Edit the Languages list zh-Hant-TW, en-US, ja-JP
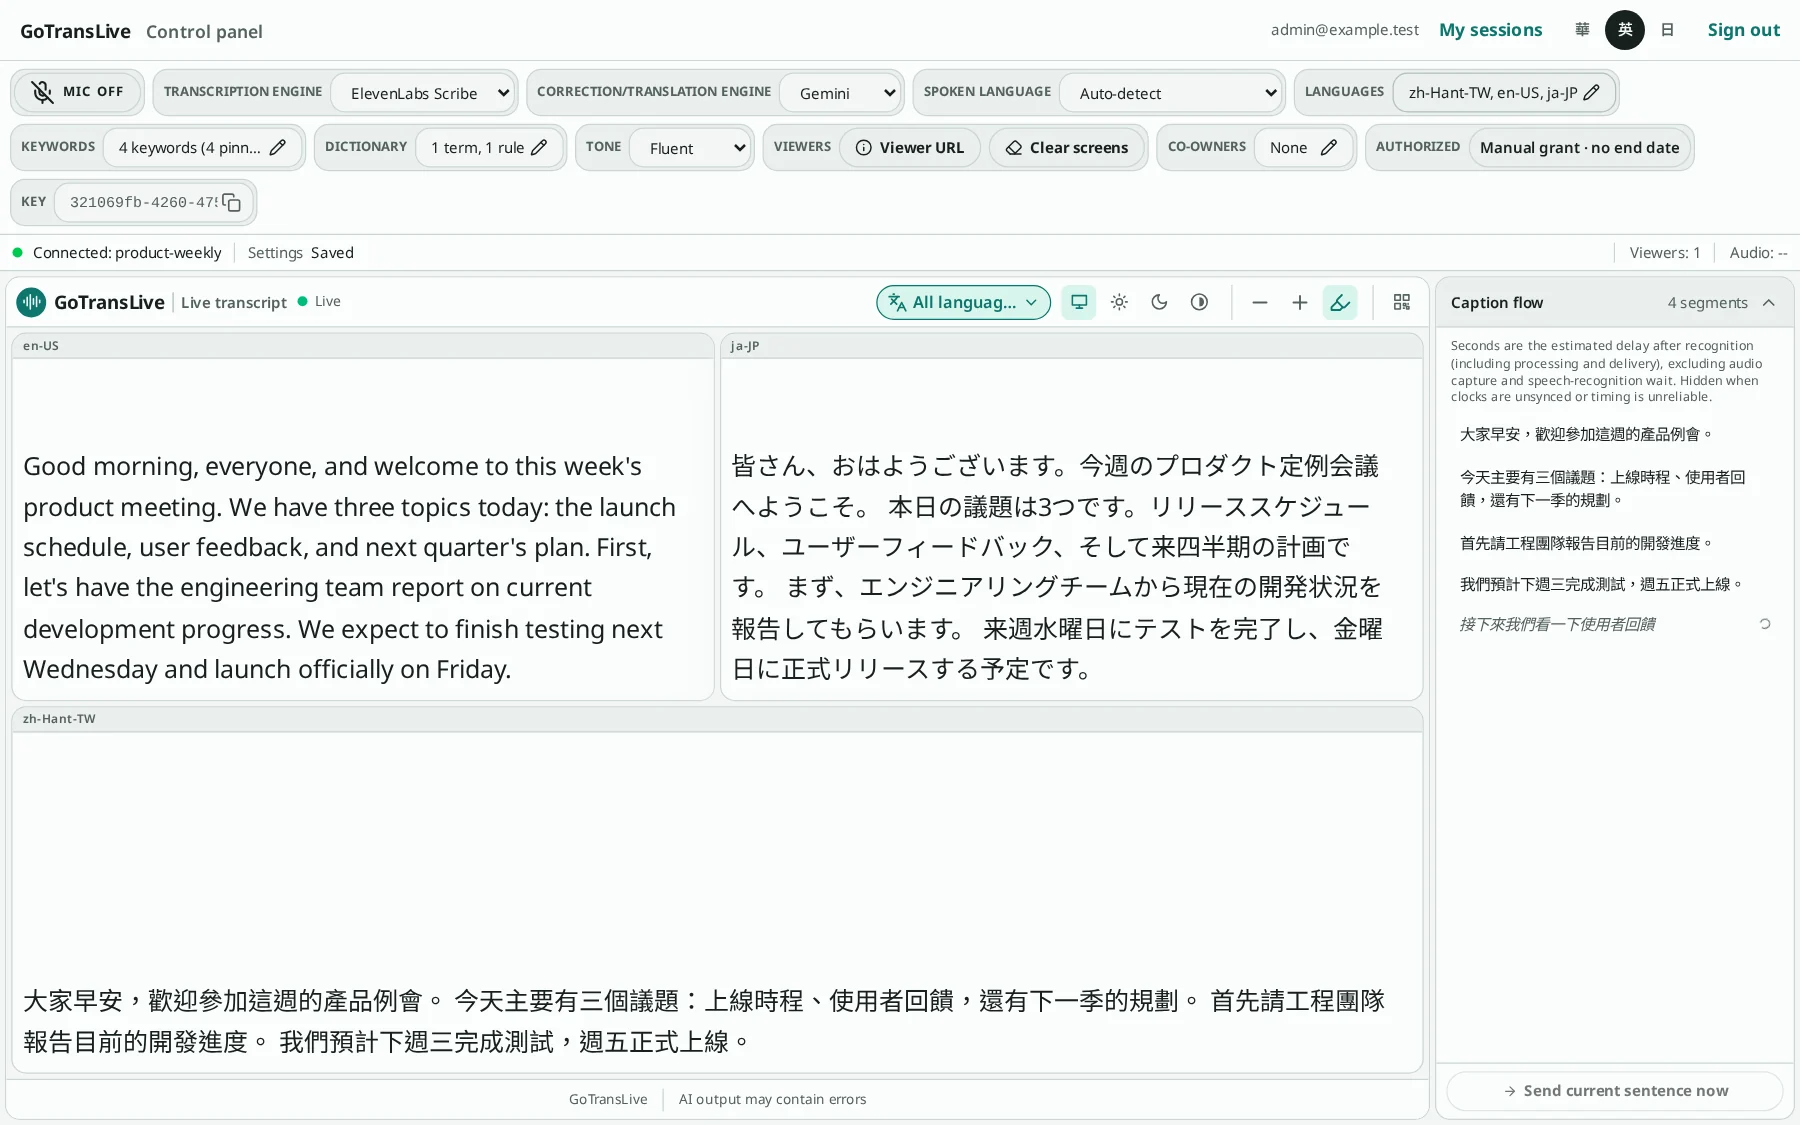 1504,93
